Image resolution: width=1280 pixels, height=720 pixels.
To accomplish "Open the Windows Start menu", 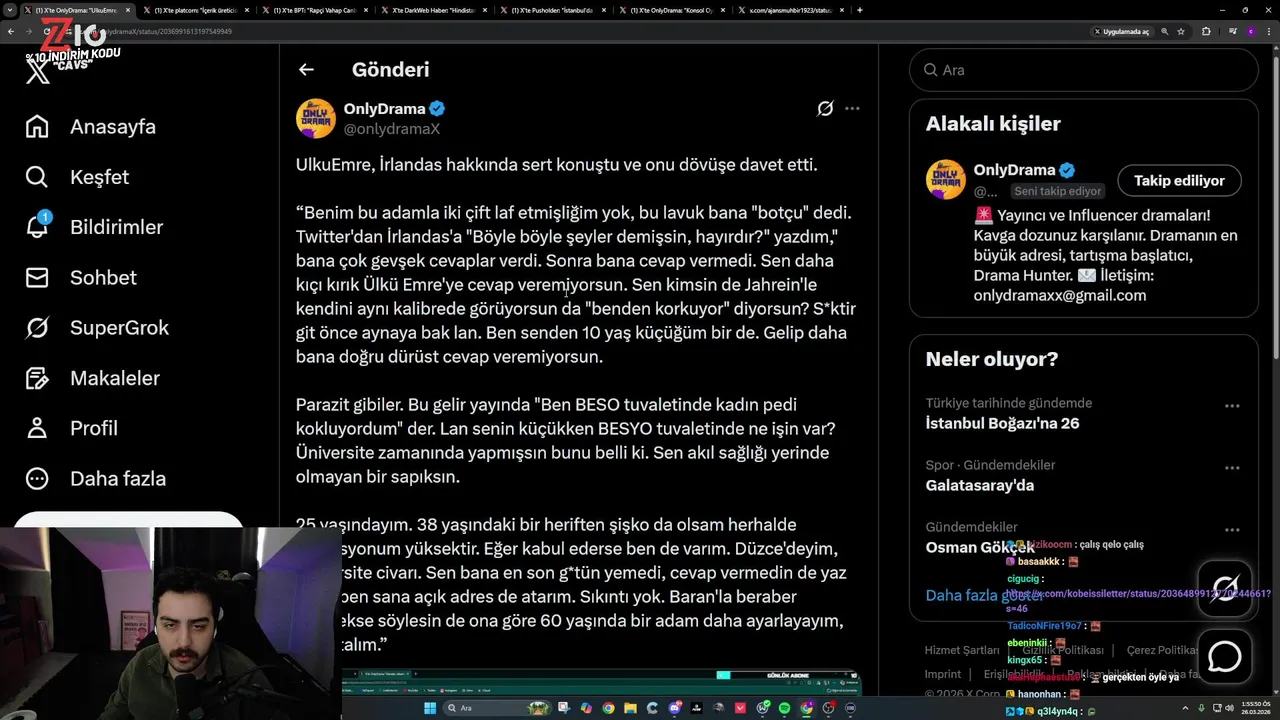I will 430,708.
